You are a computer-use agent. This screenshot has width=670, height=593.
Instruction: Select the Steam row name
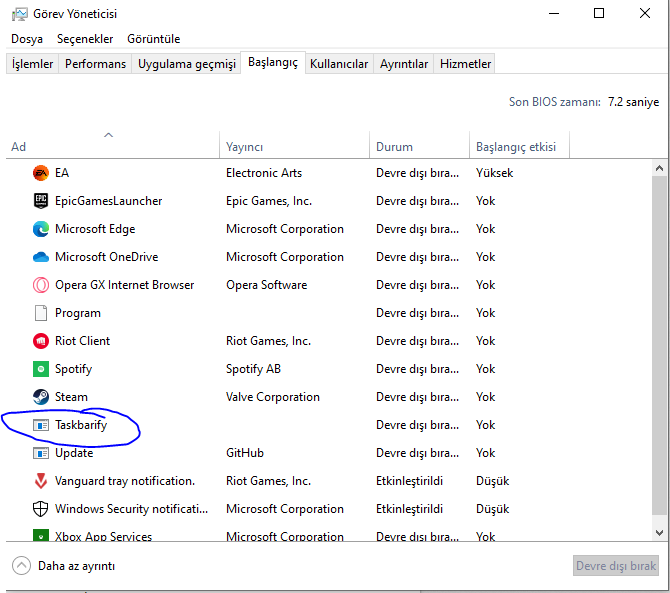point(71,397)
